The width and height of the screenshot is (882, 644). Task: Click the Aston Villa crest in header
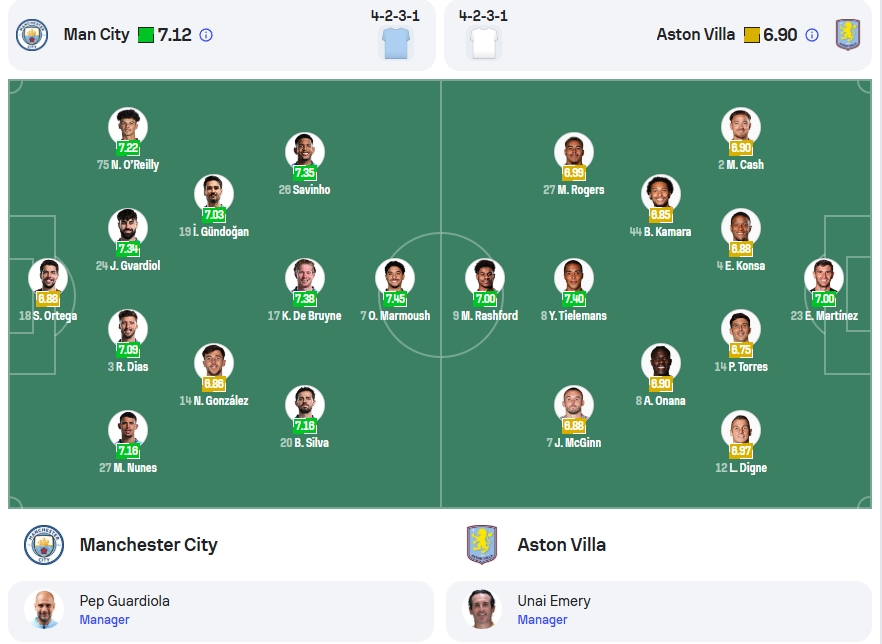[x=848, y=35]
